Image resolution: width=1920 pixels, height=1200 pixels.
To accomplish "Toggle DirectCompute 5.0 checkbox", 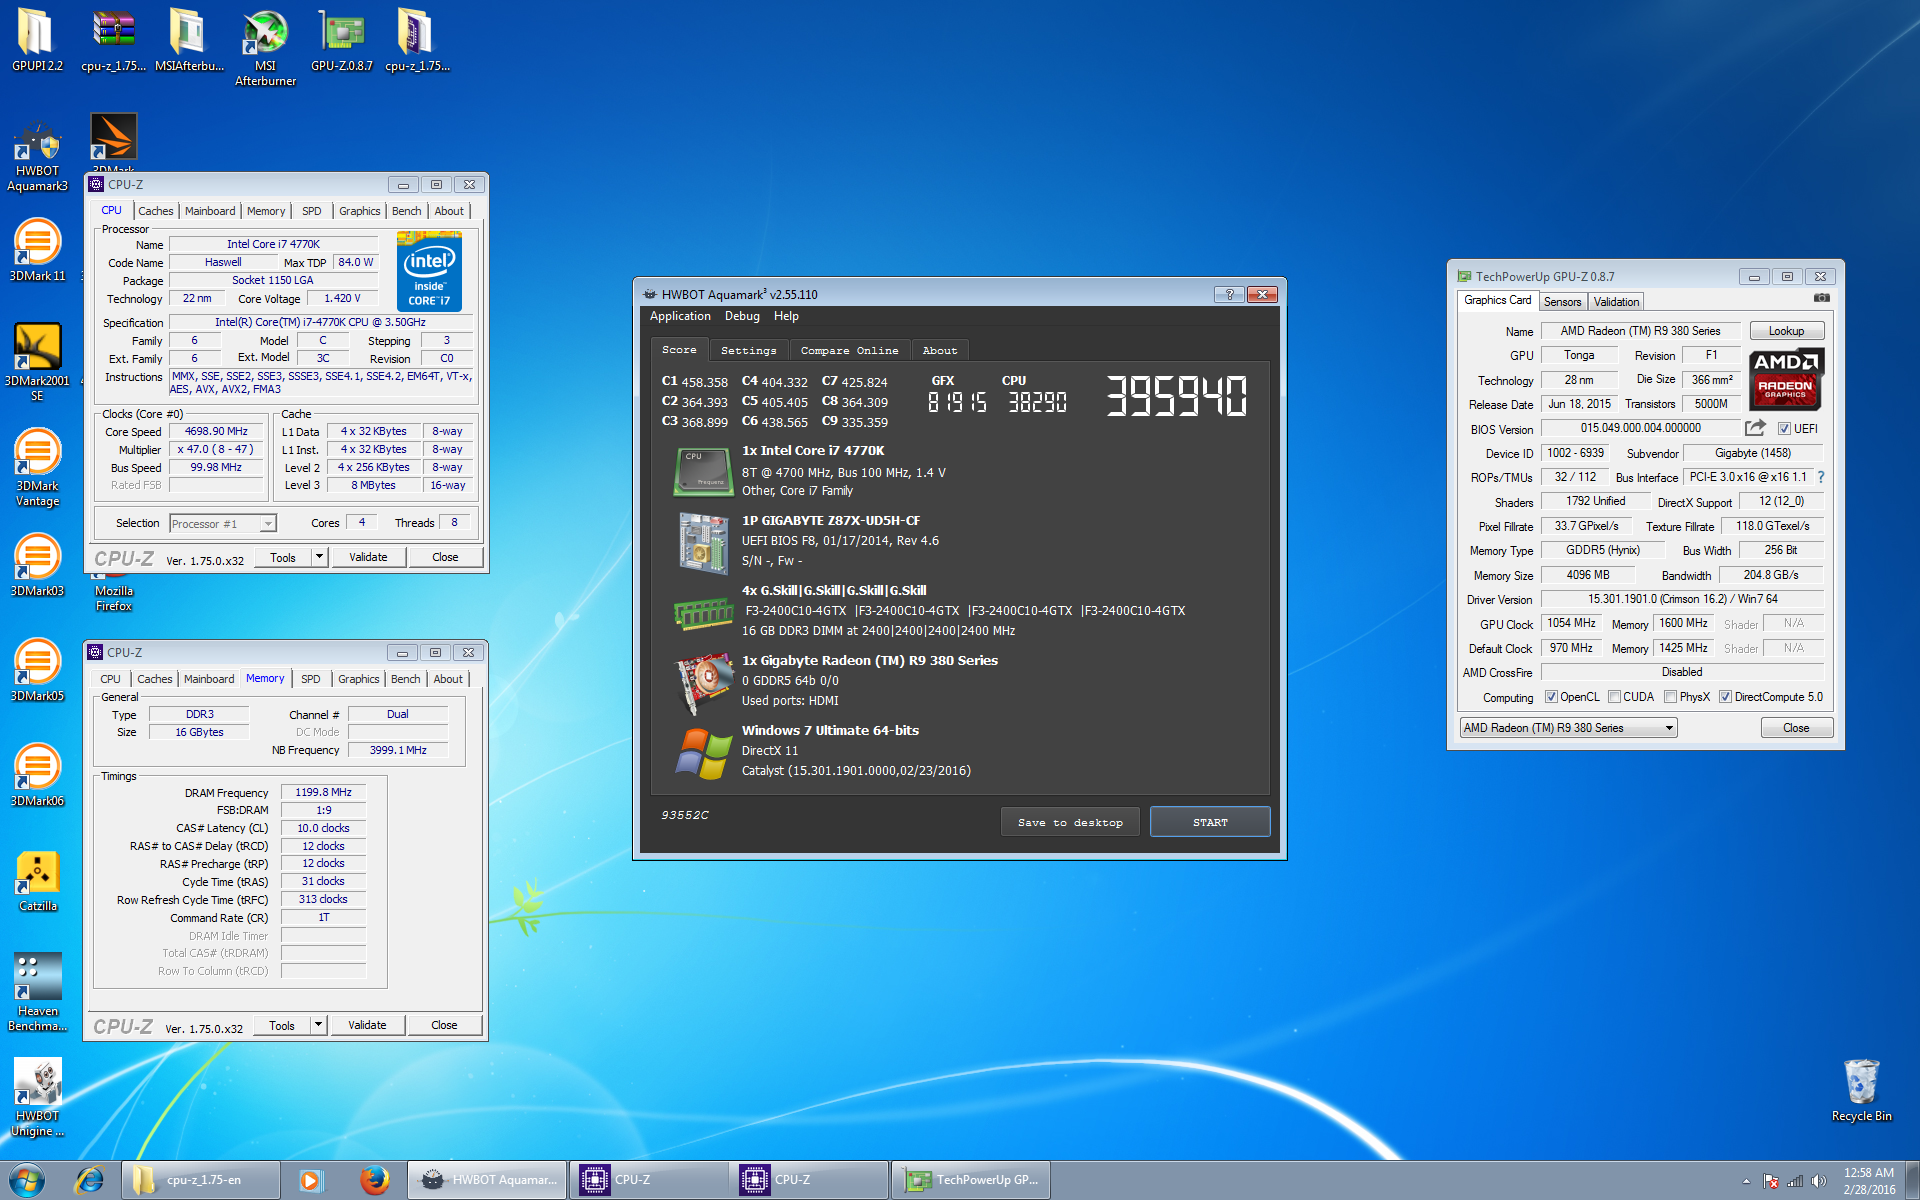I will pos(1725,697).
